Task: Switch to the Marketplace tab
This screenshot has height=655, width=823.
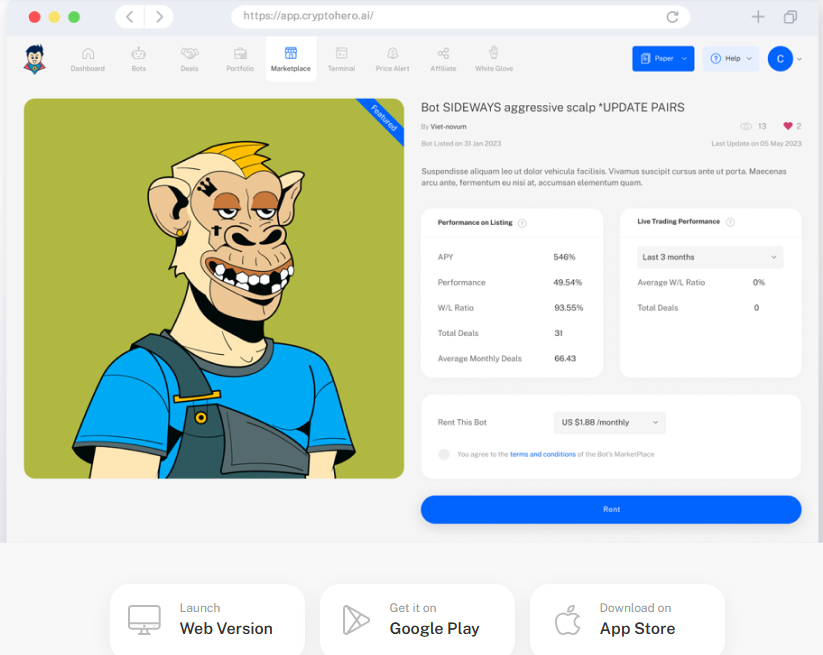Action: point(291,59)
